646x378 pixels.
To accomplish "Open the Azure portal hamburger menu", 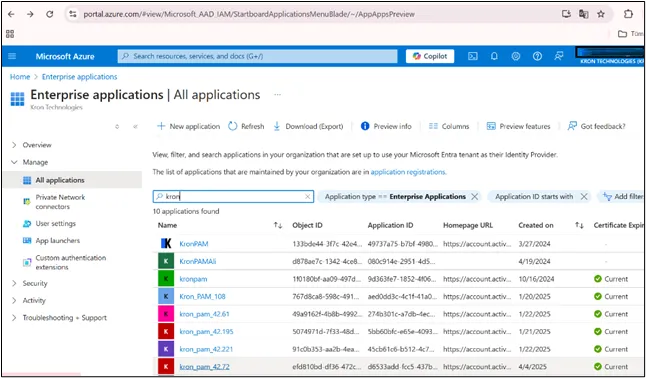I will 12,56.
